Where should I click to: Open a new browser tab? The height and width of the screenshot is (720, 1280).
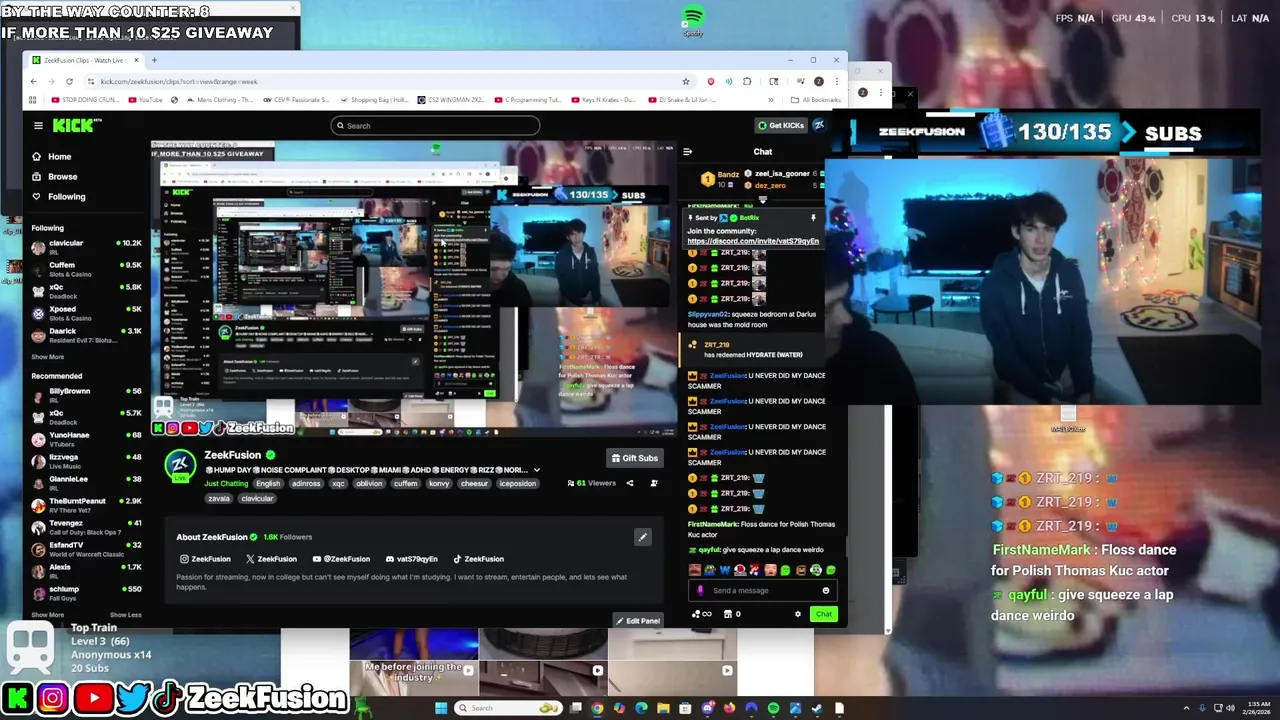click(x=154, y=60)
